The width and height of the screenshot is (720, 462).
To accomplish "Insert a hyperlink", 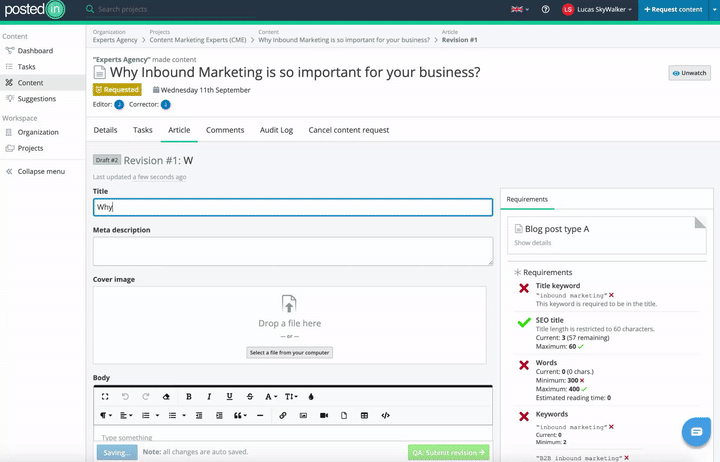I will (x=283, y=415).
